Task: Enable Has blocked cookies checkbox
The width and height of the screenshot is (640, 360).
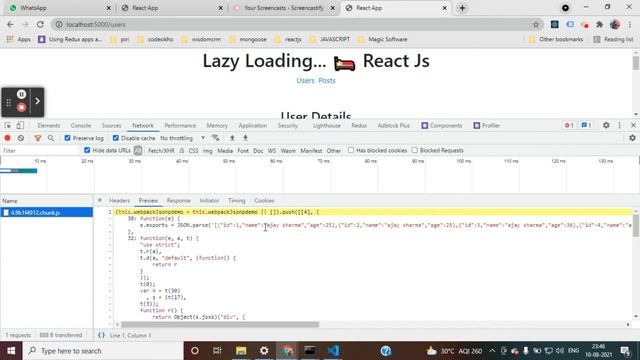Action: tap(351, 150)
